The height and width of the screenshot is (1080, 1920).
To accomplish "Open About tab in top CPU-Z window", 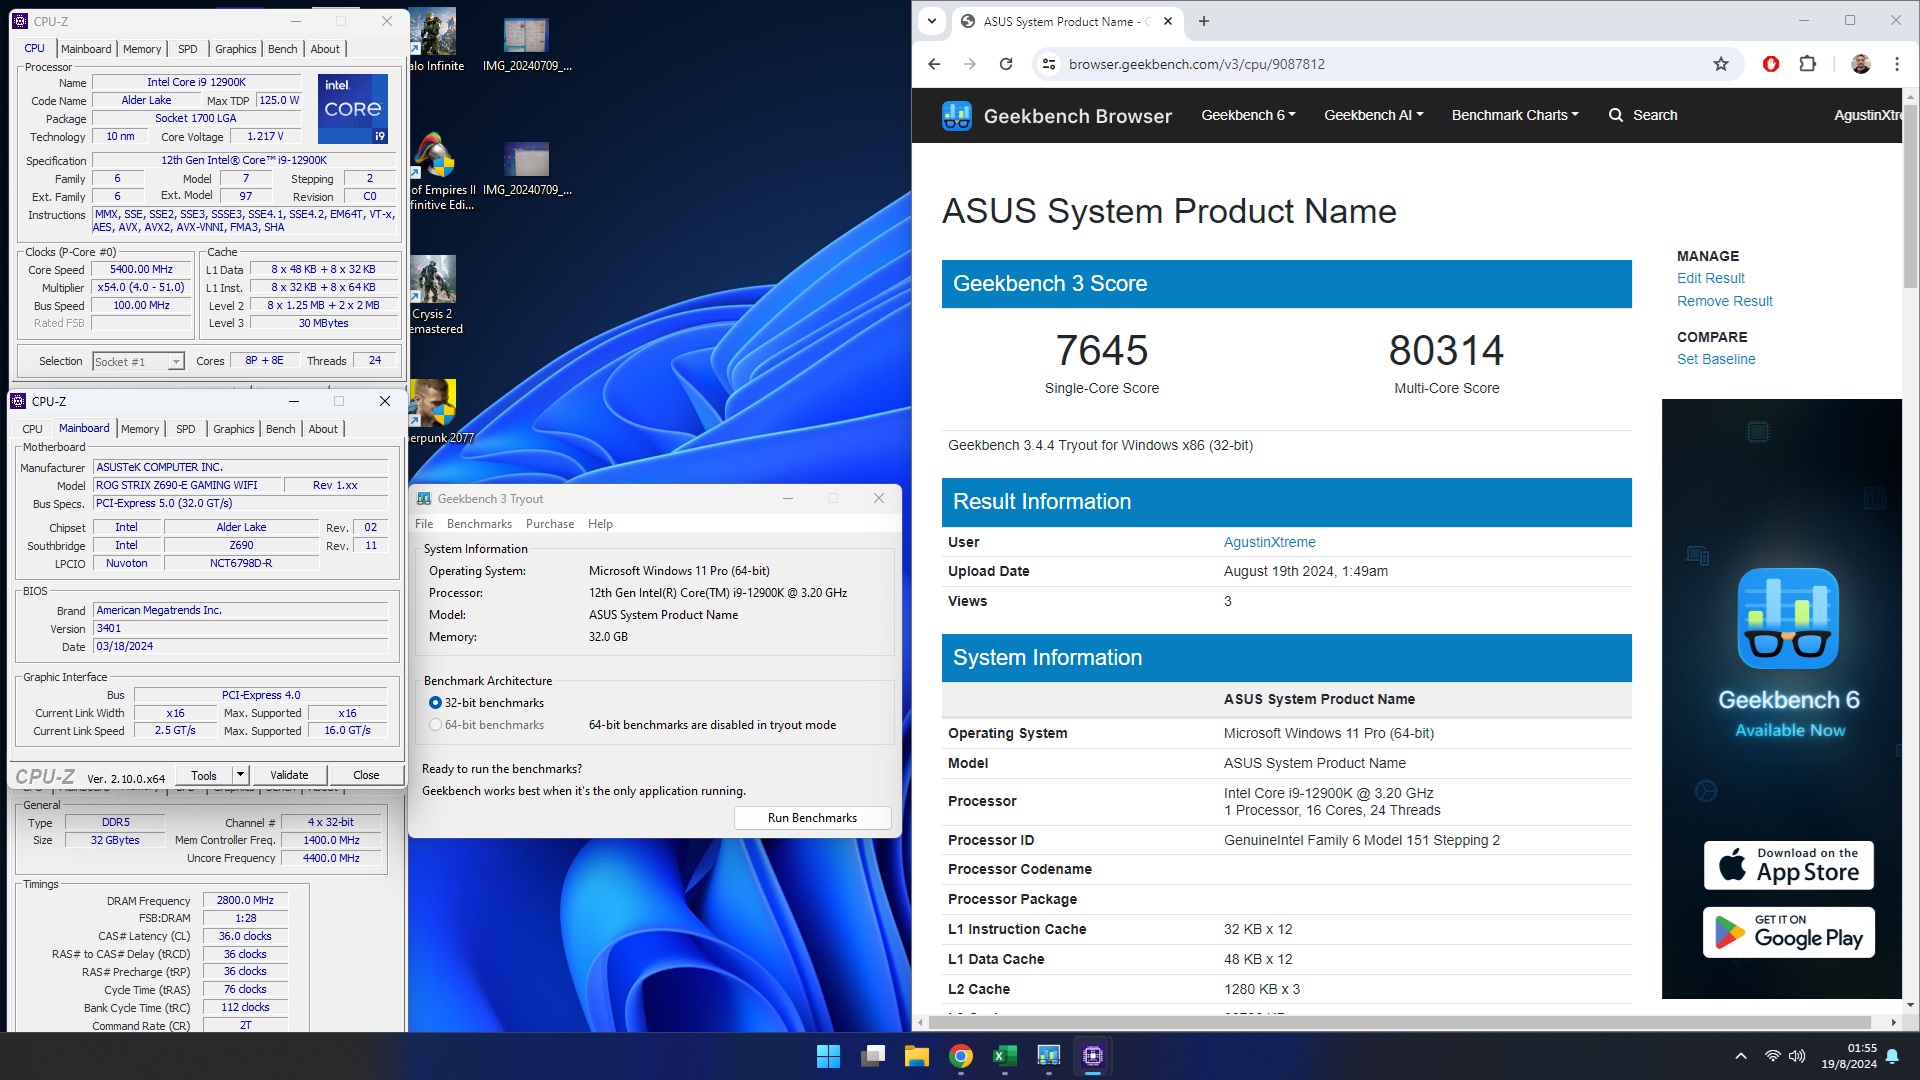I will pyautogui.click(x=325, y=49).
